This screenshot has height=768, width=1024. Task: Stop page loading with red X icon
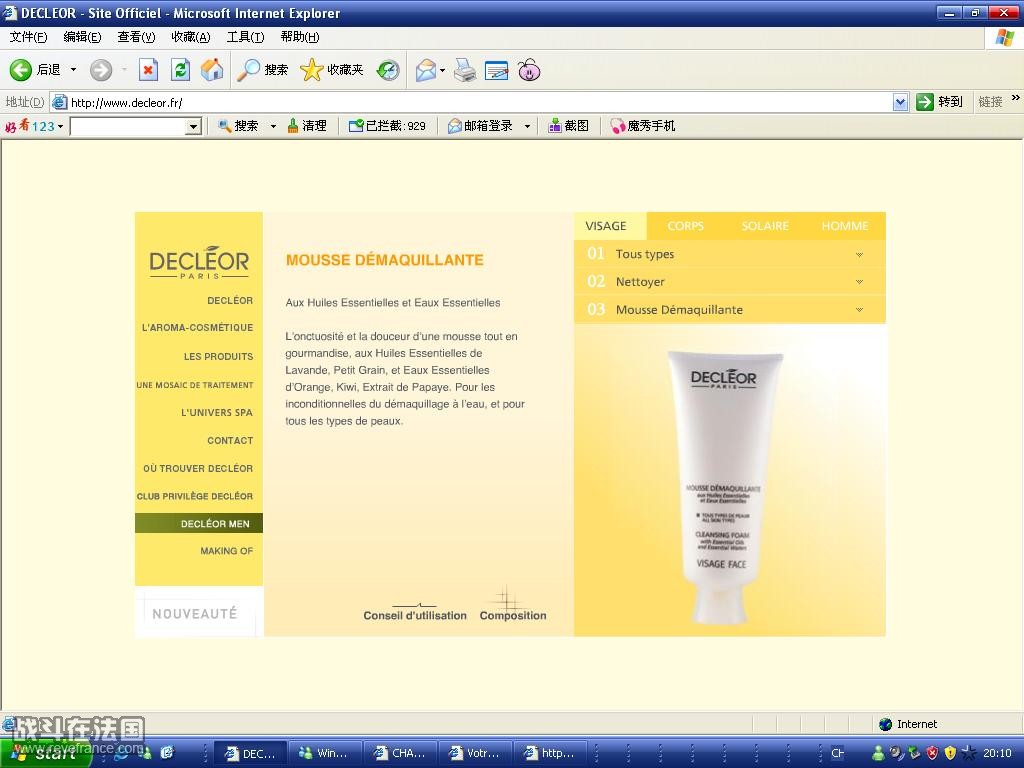(x=148, y=70)
